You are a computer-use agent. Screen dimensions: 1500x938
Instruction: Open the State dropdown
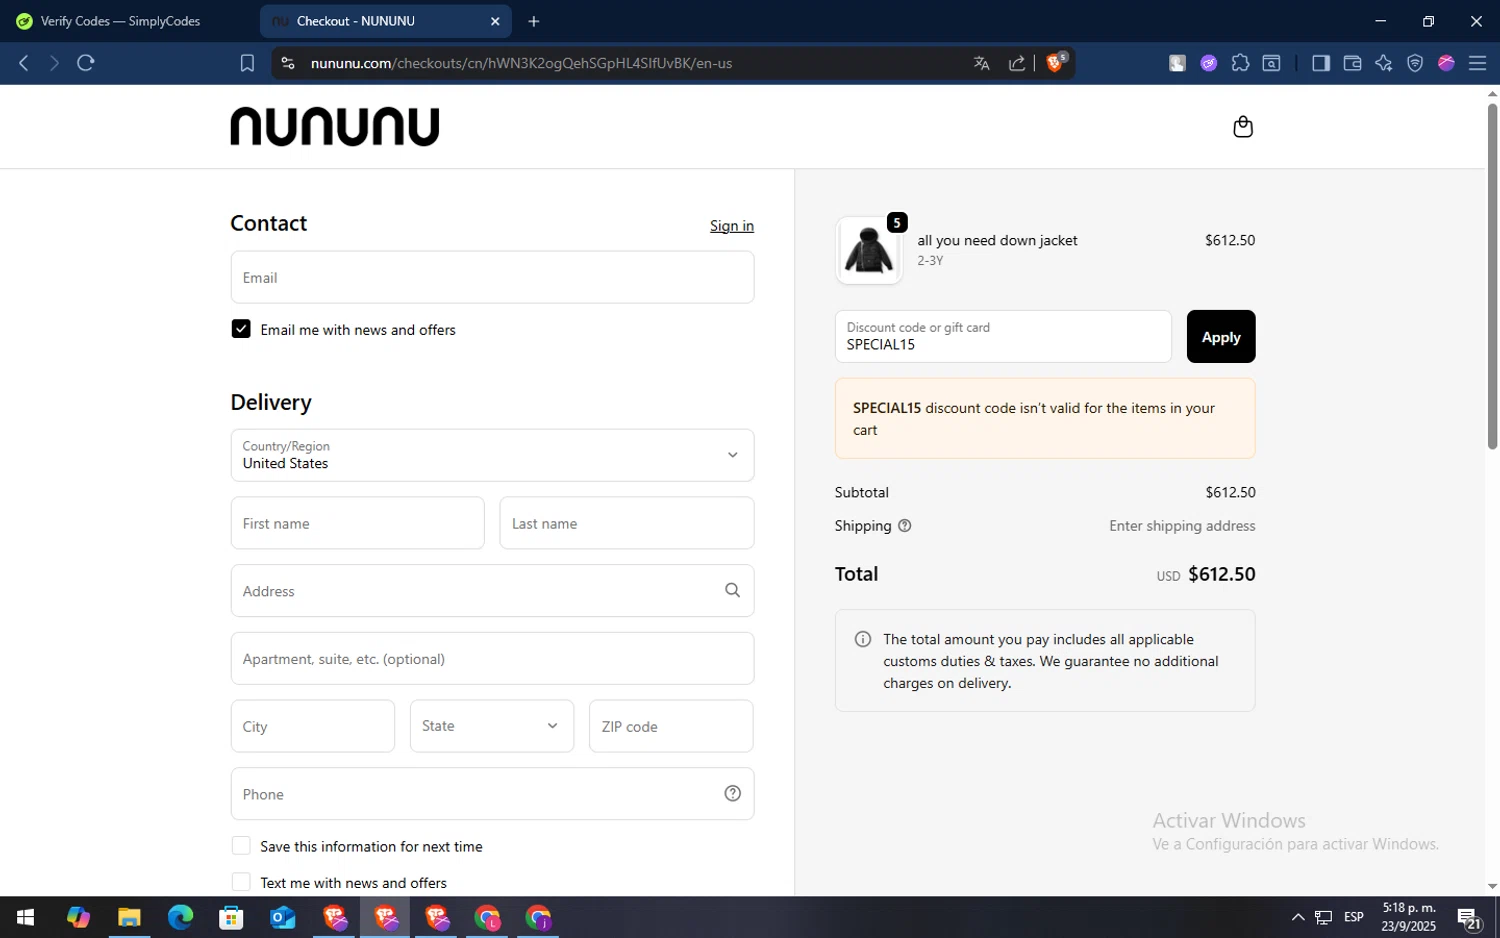[492, 726]
